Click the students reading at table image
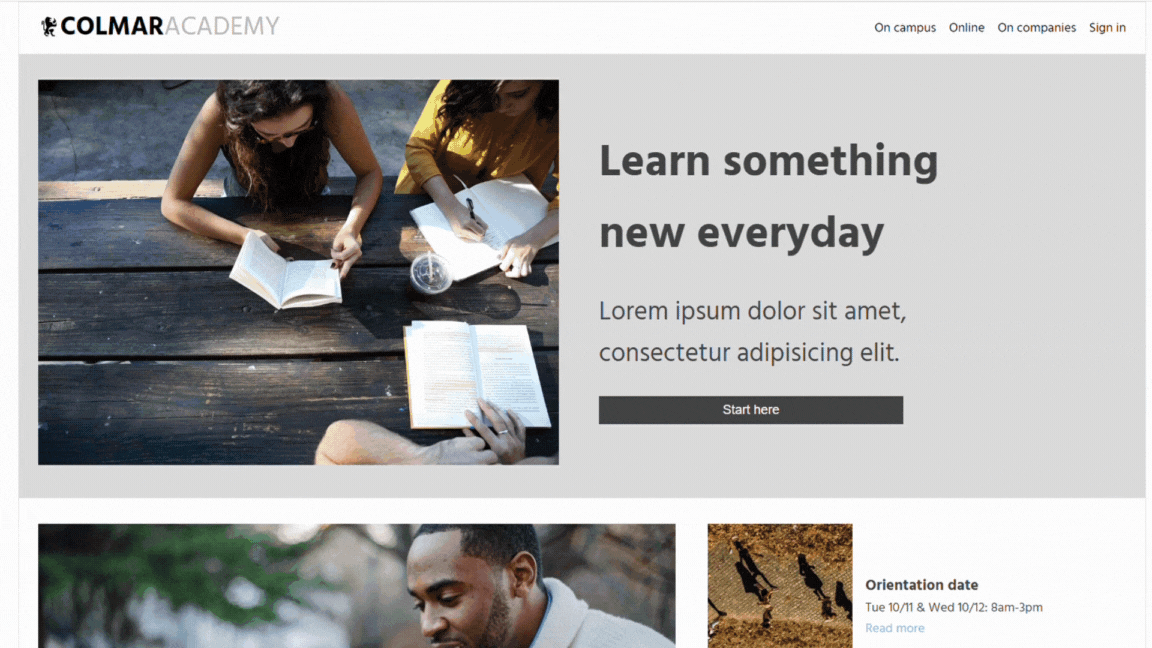Image resolution: width=1152 pixels, height=648 pixels. click(298, 272)
